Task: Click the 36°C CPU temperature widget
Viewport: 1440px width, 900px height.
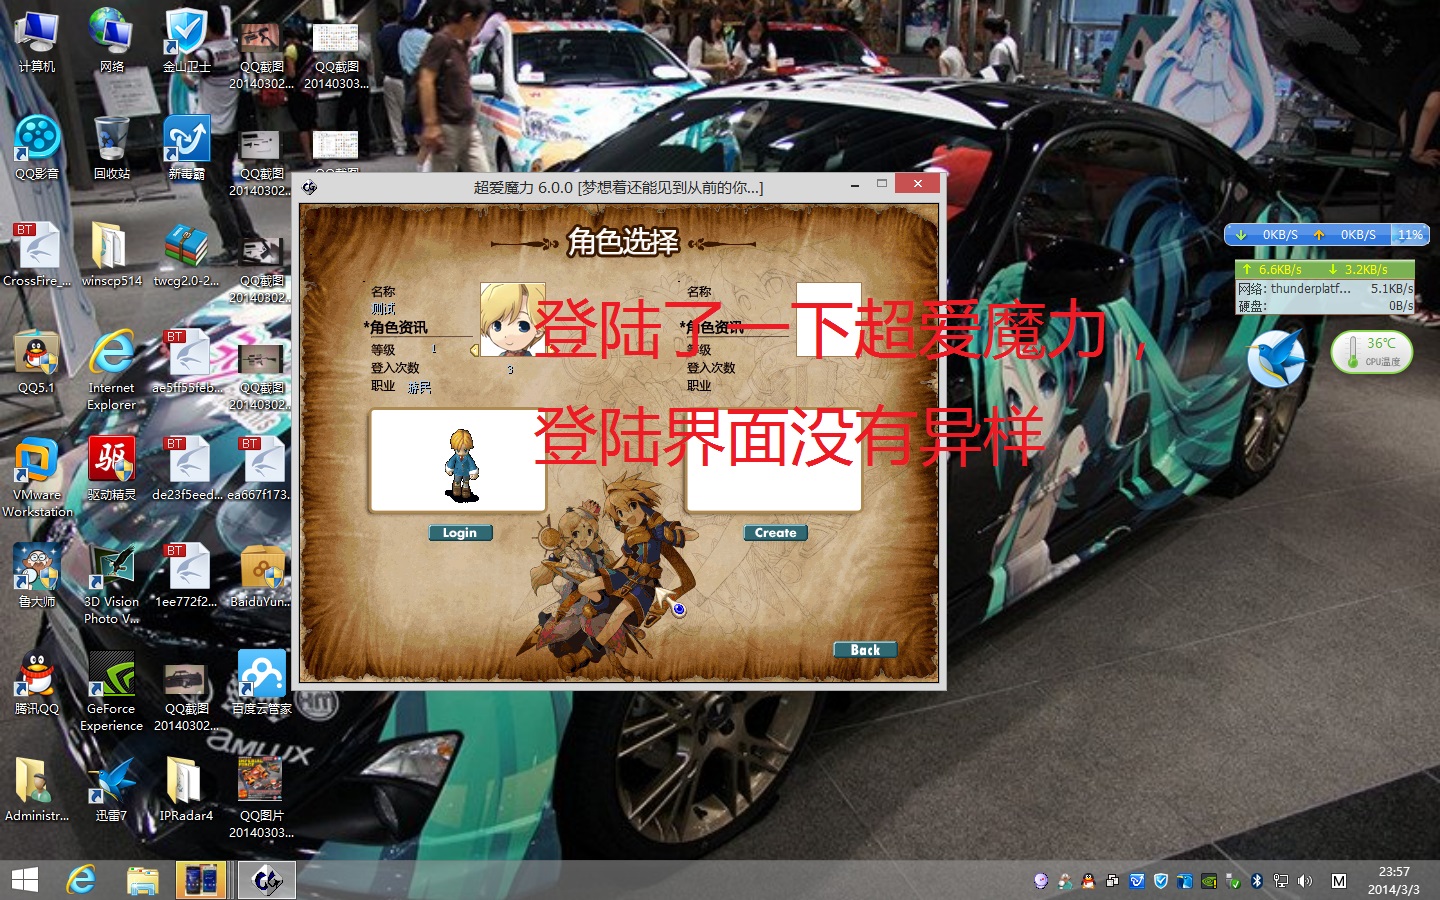Action: 1372,352
